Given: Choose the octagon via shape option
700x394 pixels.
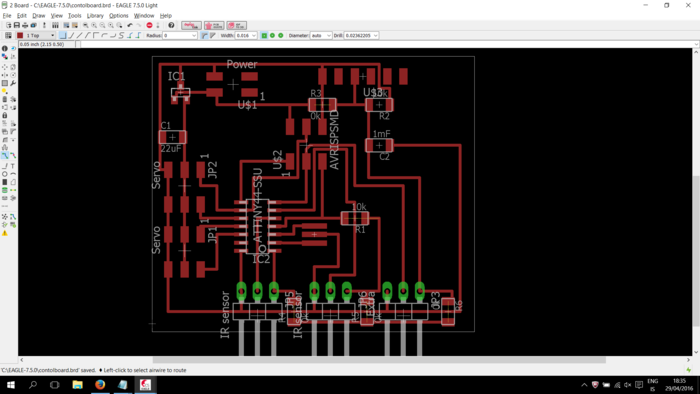Looking at the screenshot, I should (x=280, y=35).
